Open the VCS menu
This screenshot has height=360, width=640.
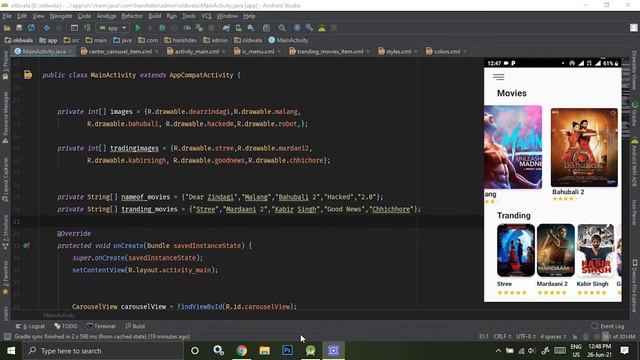pos(206,16)
